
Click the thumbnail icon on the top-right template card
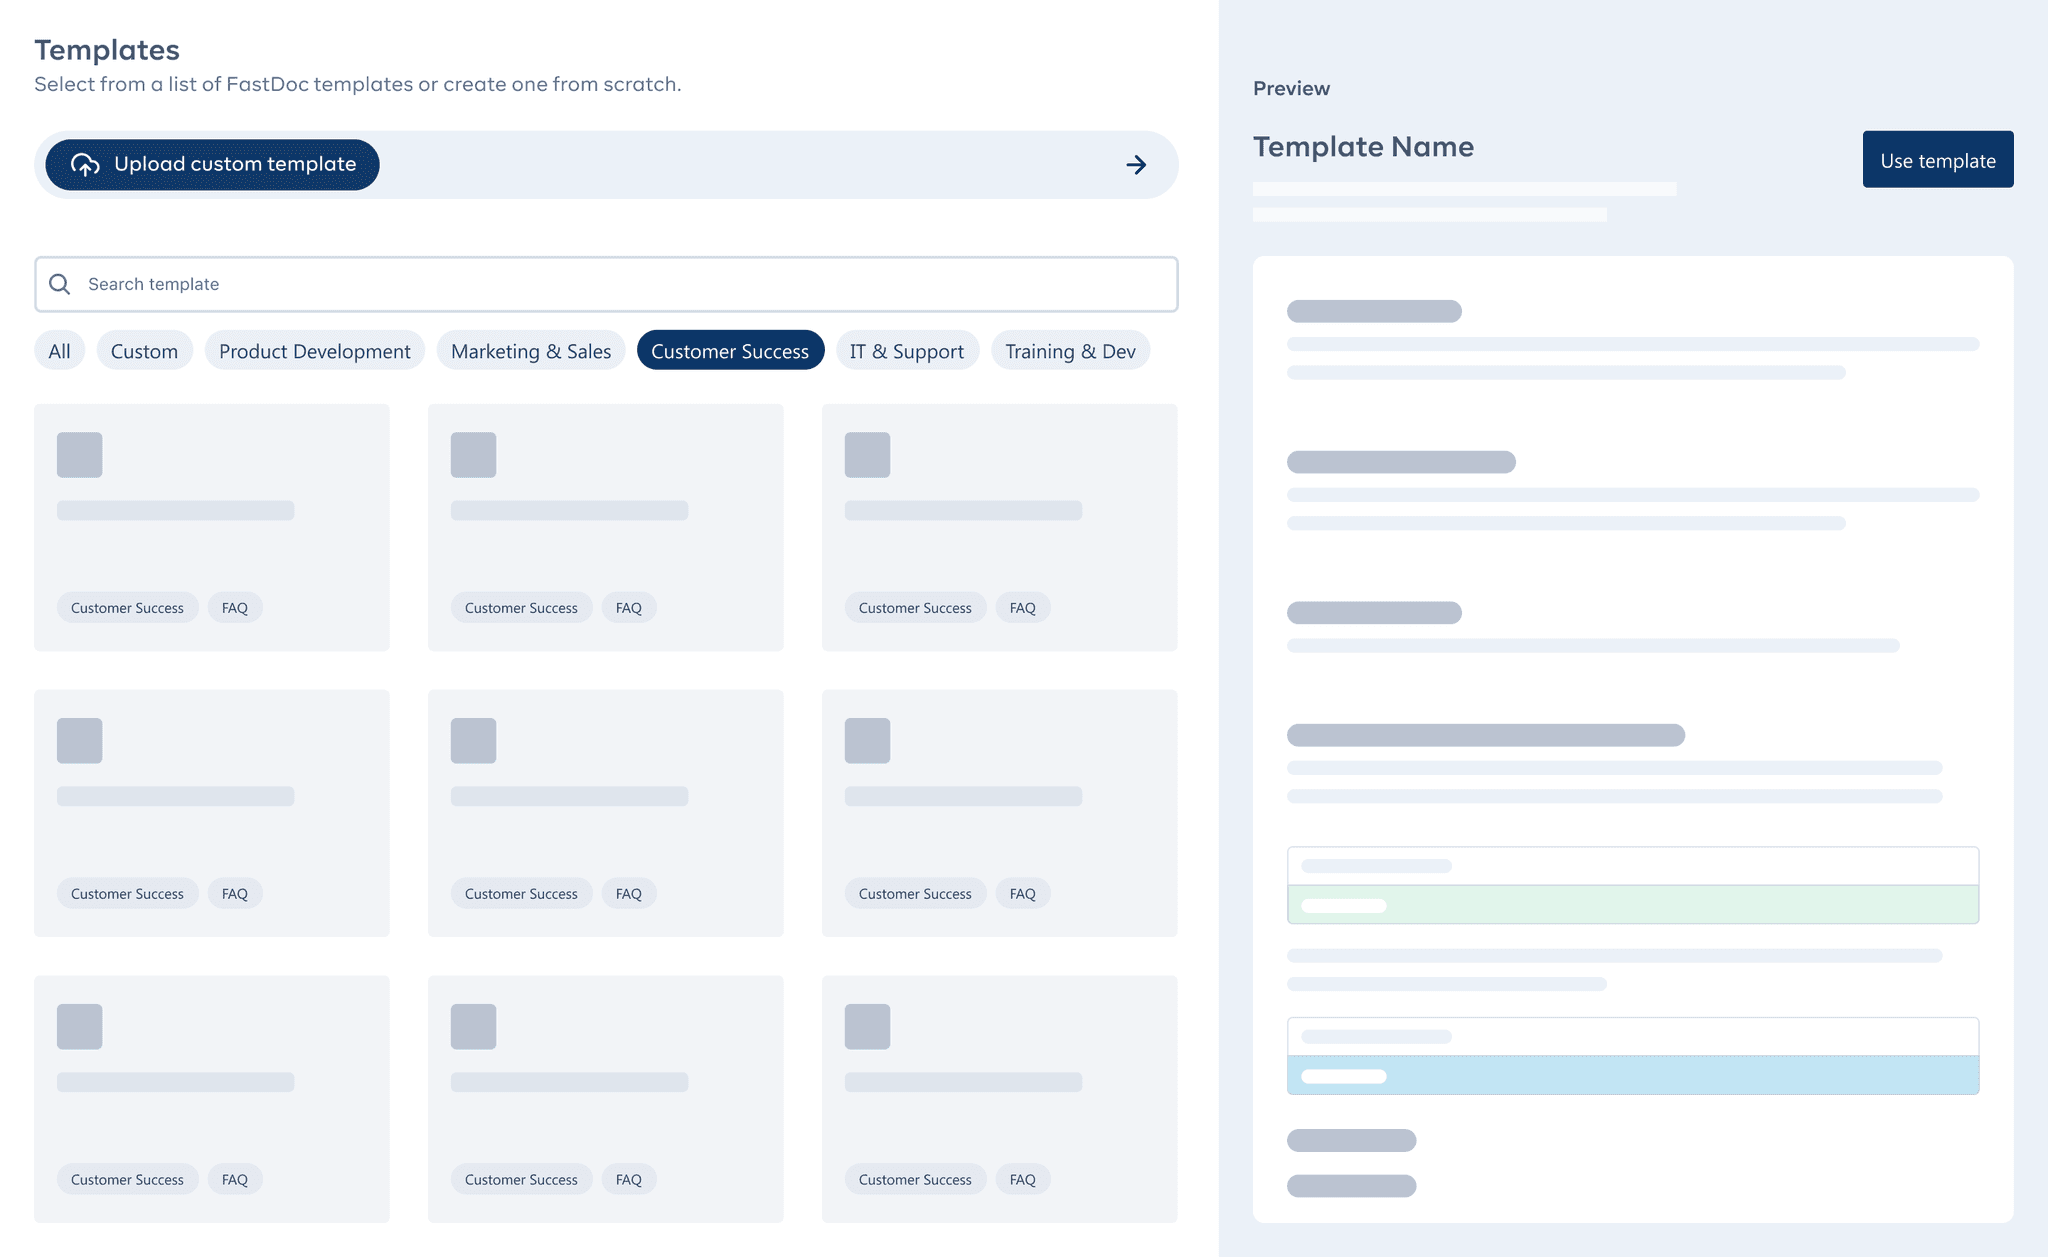pos(868,454)
